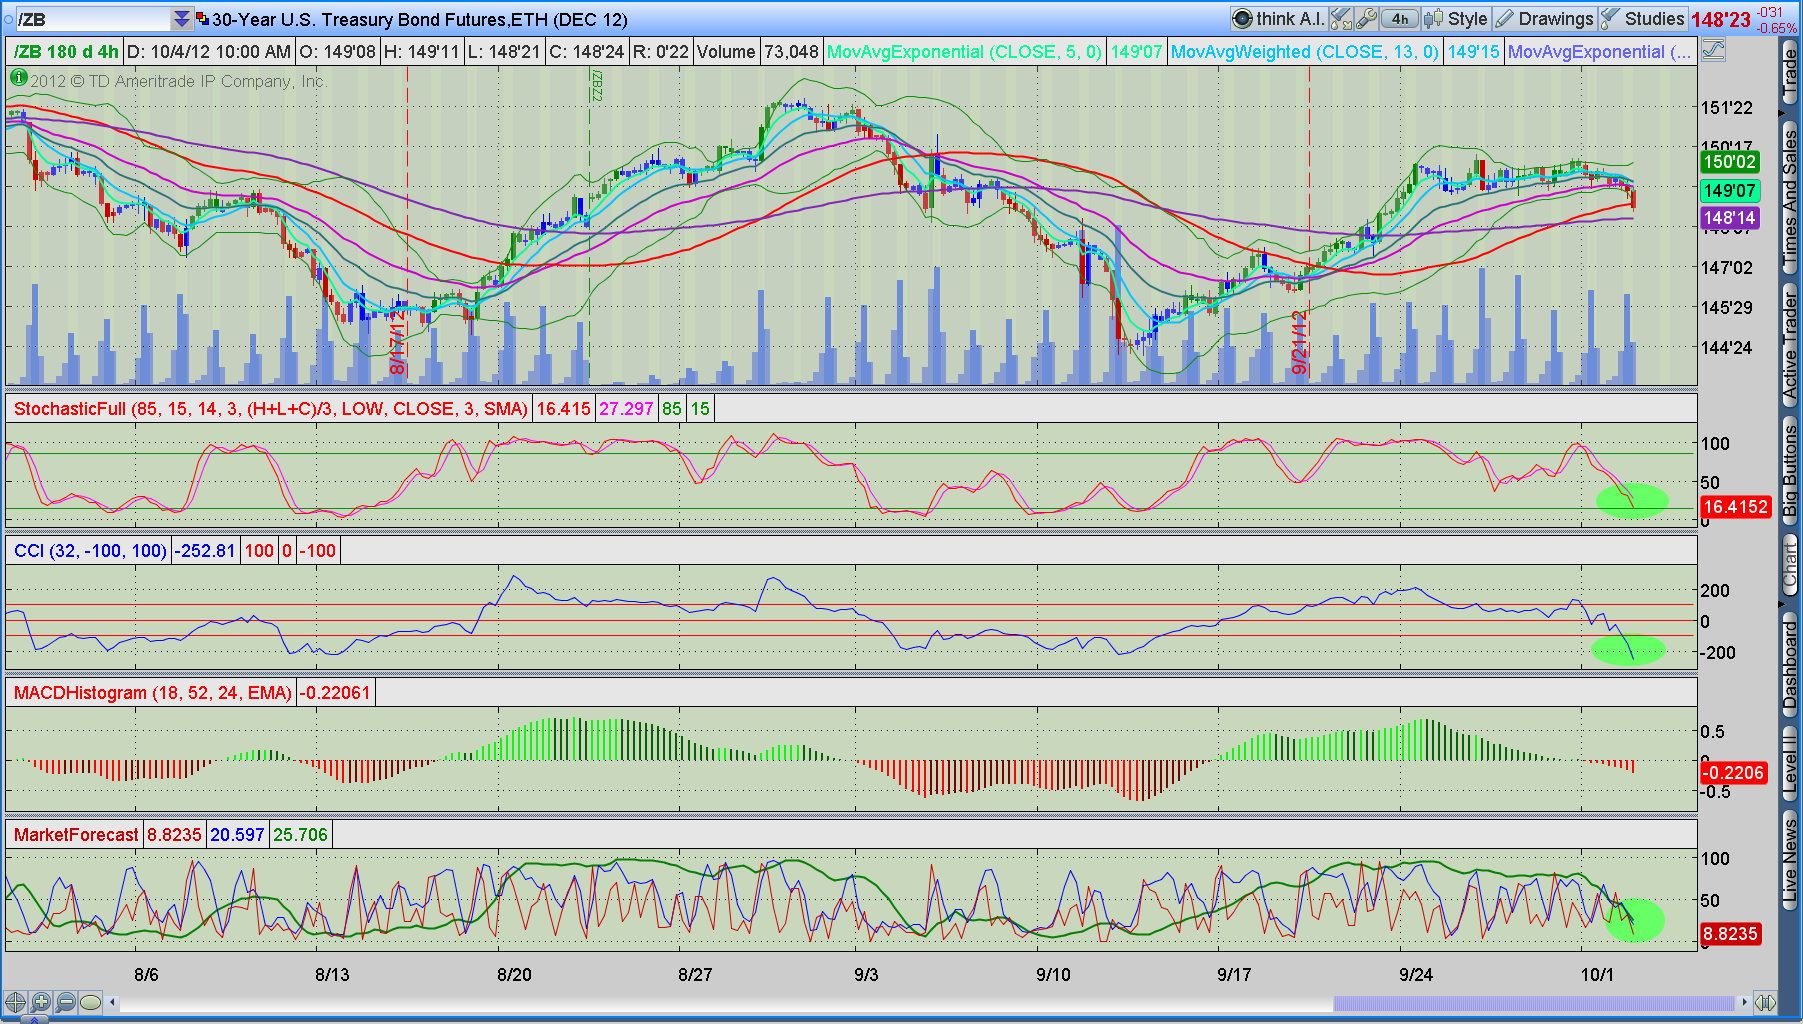
Task: Open the Drawings menu
Action: coord(1545,19)
